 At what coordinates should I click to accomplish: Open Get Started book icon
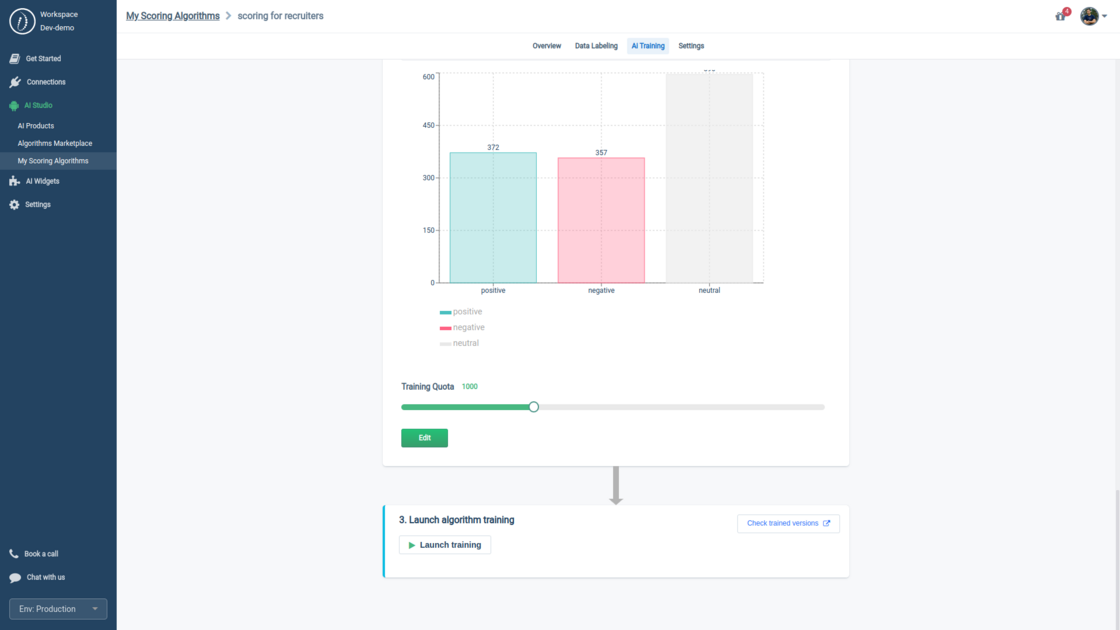click(x=14, y=59)
